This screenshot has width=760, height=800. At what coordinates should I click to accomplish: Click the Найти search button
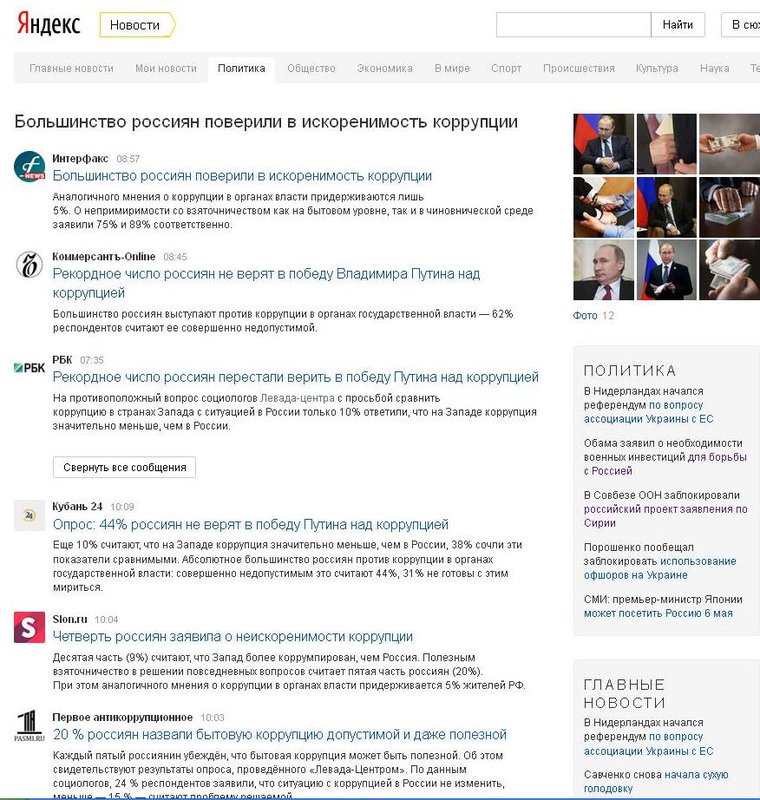677,25
